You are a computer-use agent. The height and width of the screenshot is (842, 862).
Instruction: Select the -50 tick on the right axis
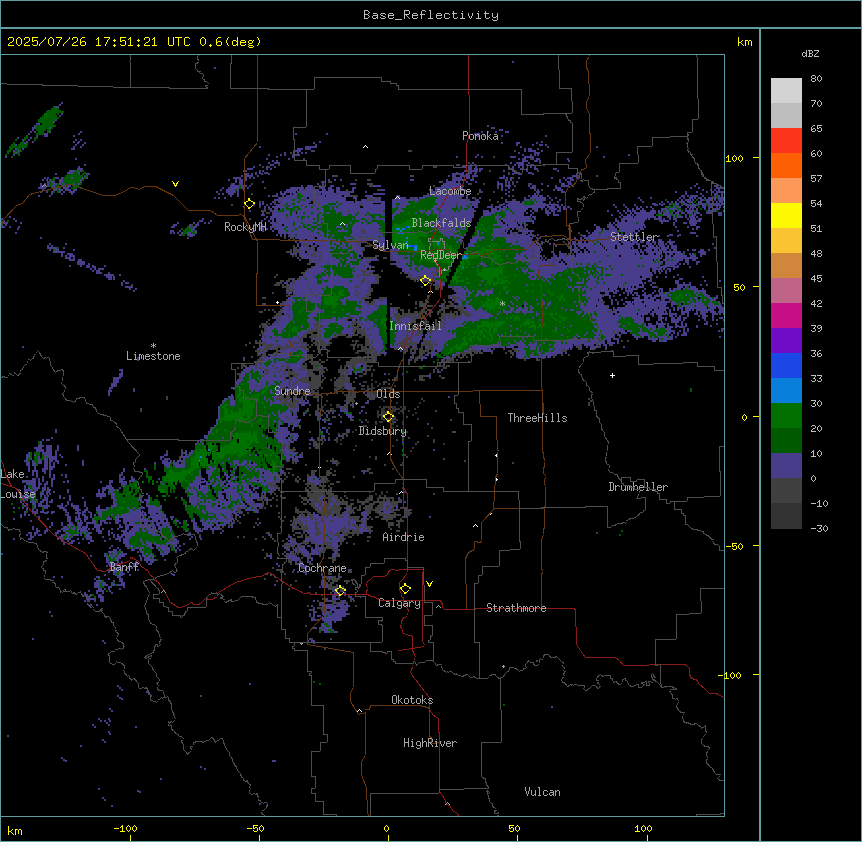[x=734, y=546]
